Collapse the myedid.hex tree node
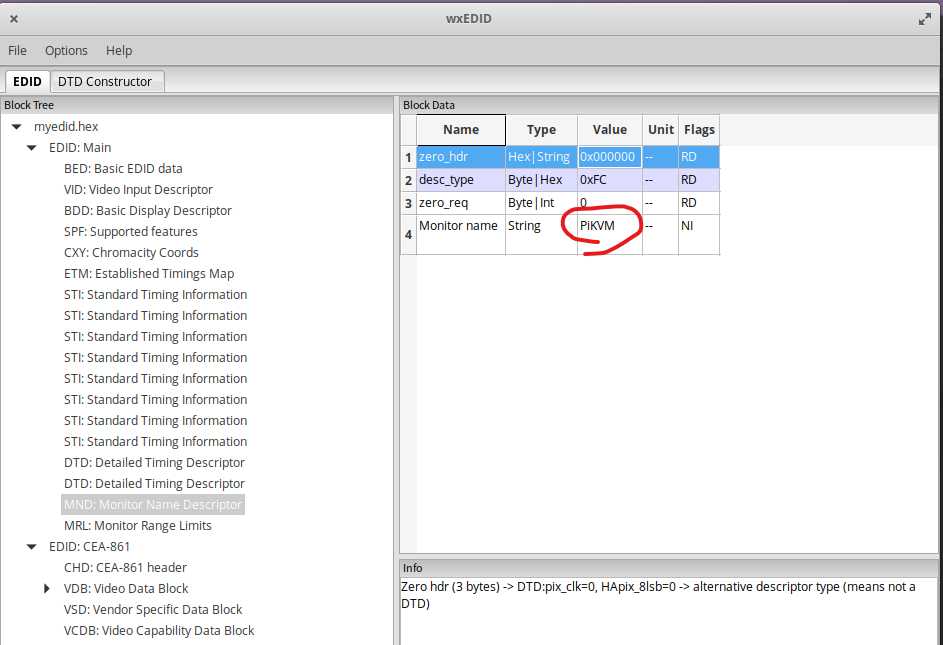Image resolution: width=943 pixels, height=645 pixels. click(x=17, y=126)
